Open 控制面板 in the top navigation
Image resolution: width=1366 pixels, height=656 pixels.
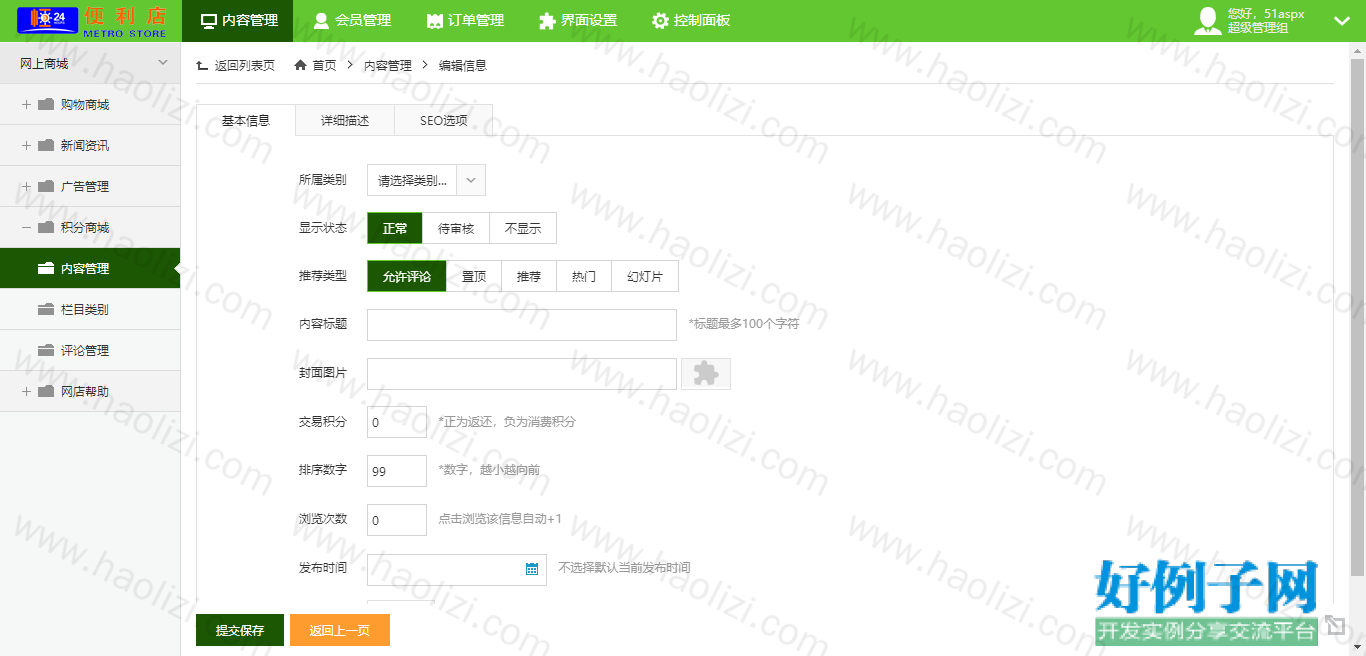click(690, 20)
